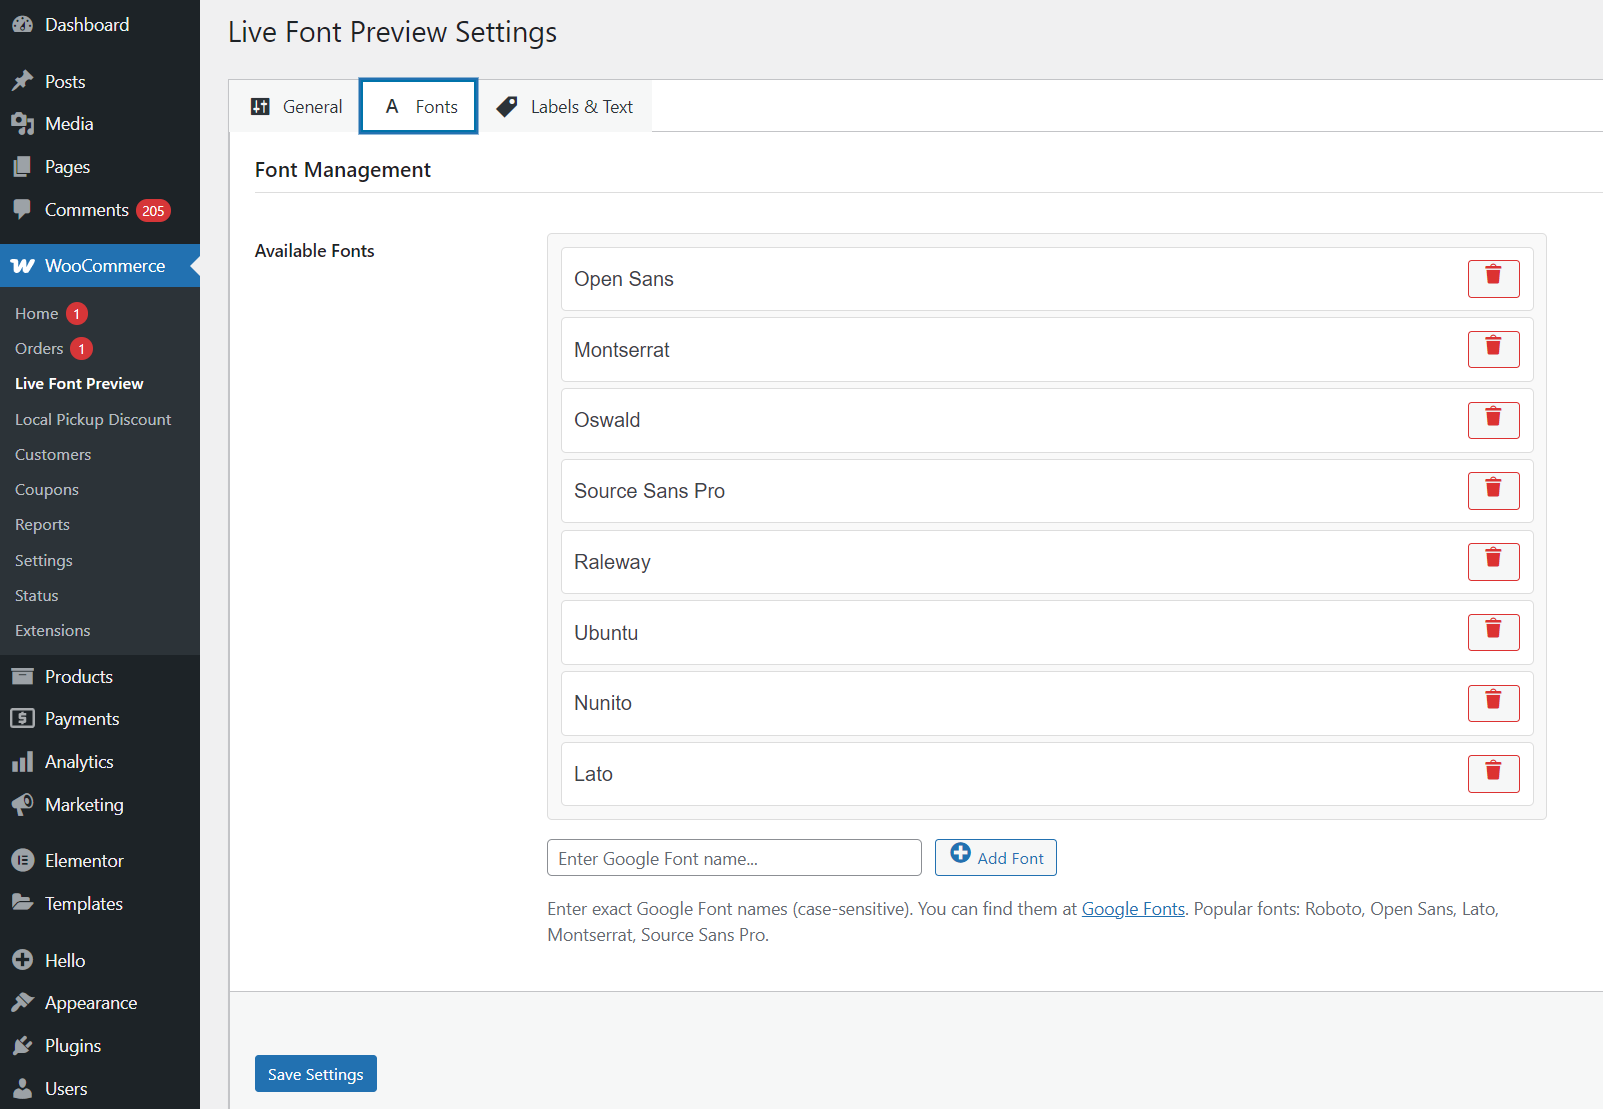Select the Marketing megaphone icon
This screenshot has width=1603, height=1109.
(22, 804)
